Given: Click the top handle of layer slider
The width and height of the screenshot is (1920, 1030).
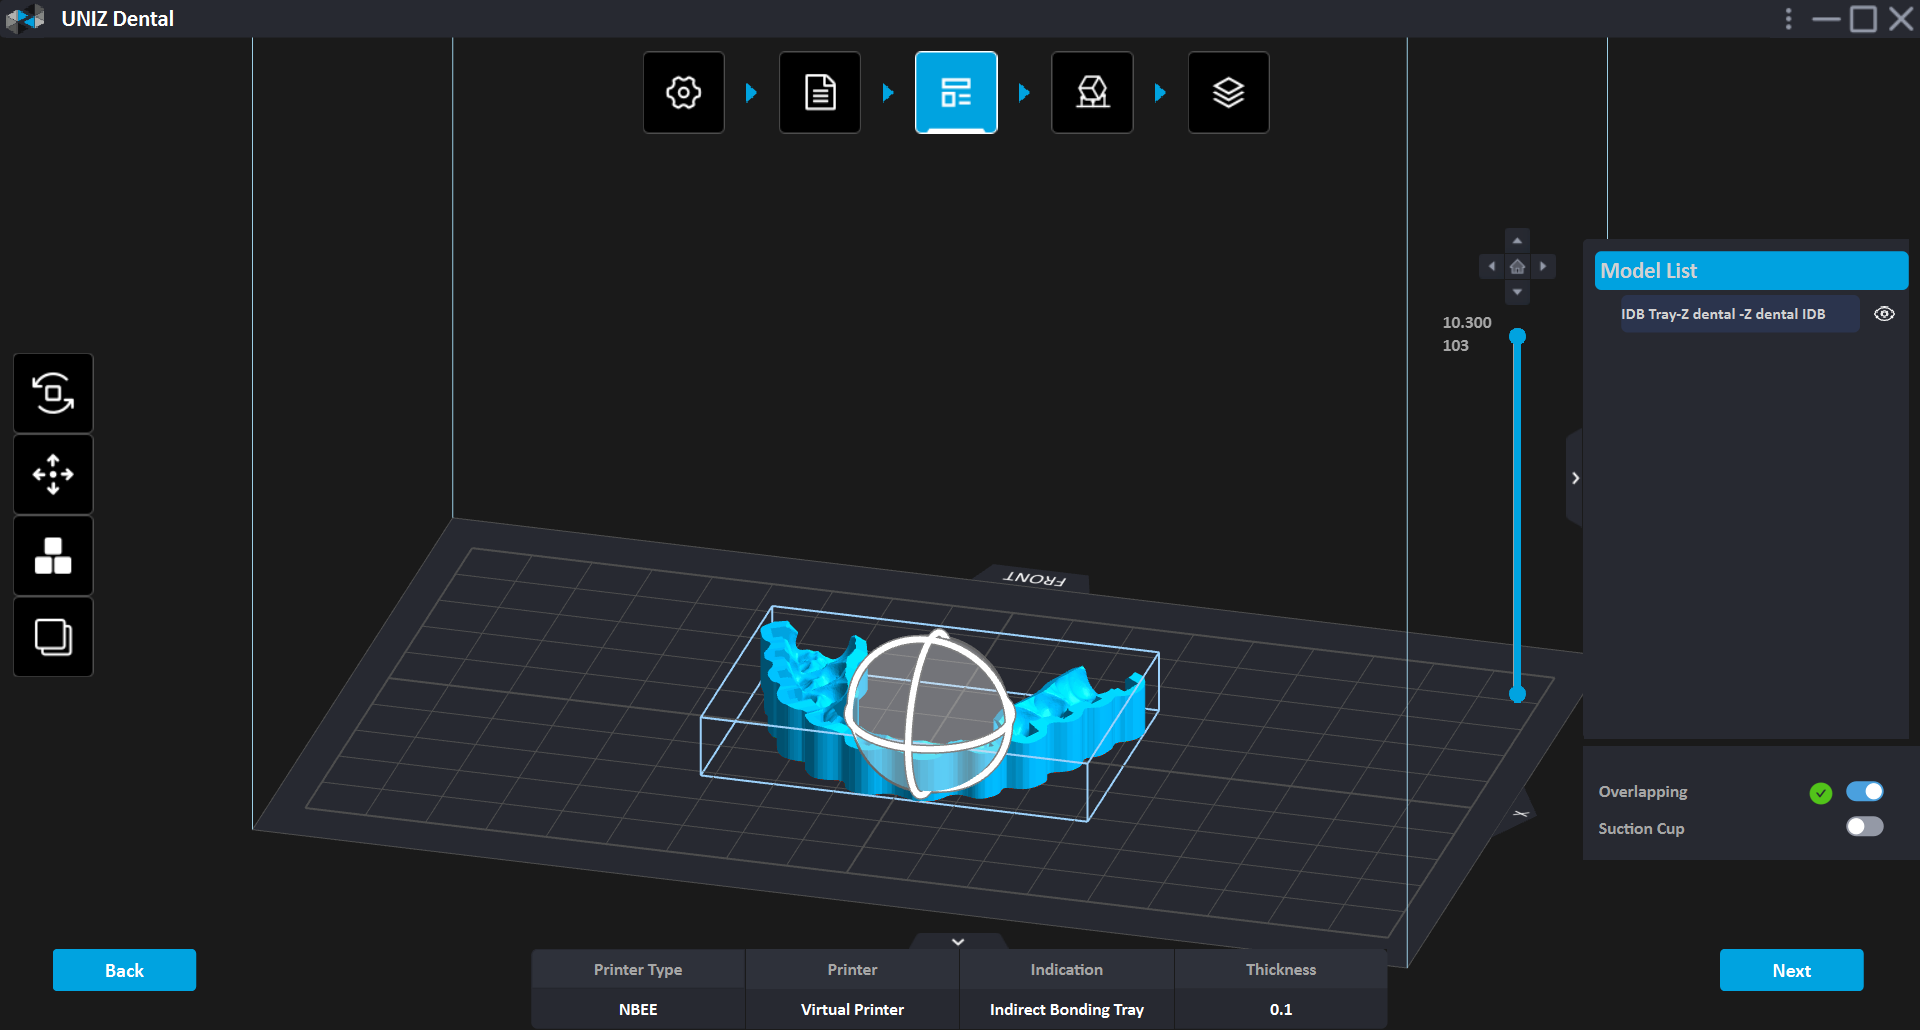Looking at the screenshot, I should tap(1517, 337).
